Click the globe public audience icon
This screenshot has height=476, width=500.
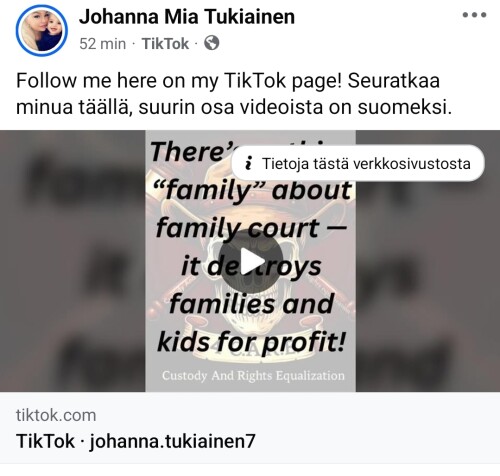pos(212,43)
